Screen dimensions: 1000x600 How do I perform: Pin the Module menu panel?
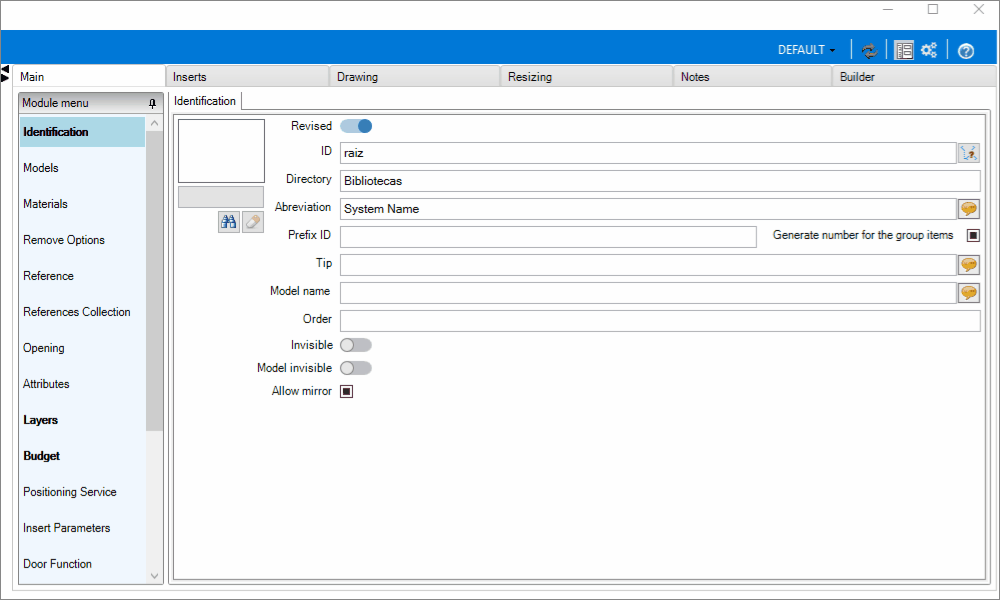(x=152, y=103)
